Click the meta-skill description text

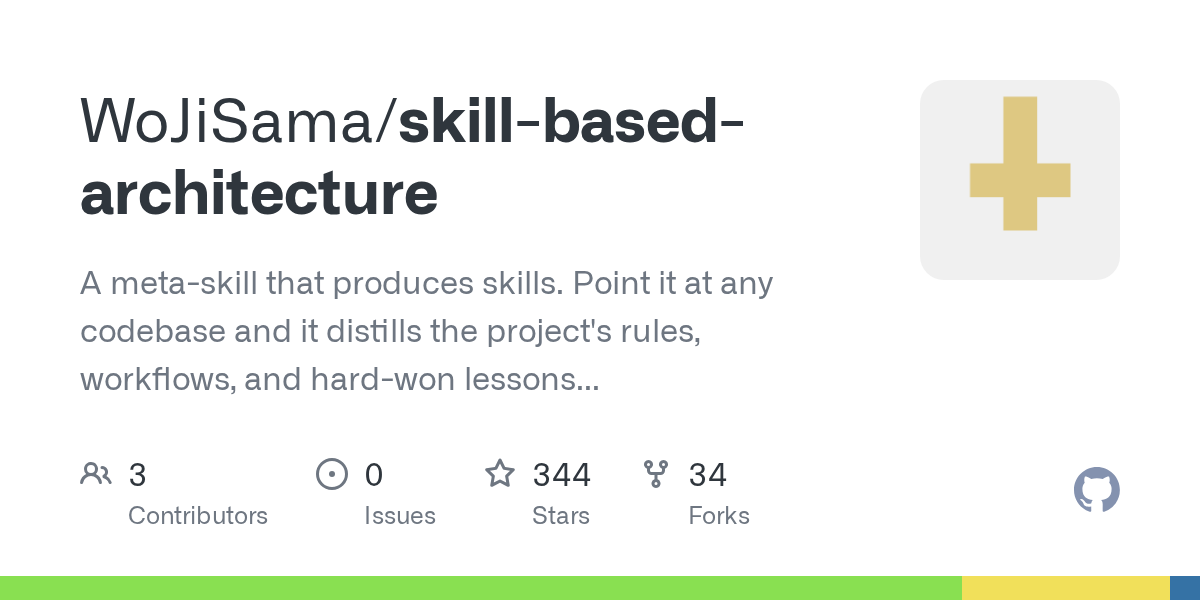(x=427, y=331)
